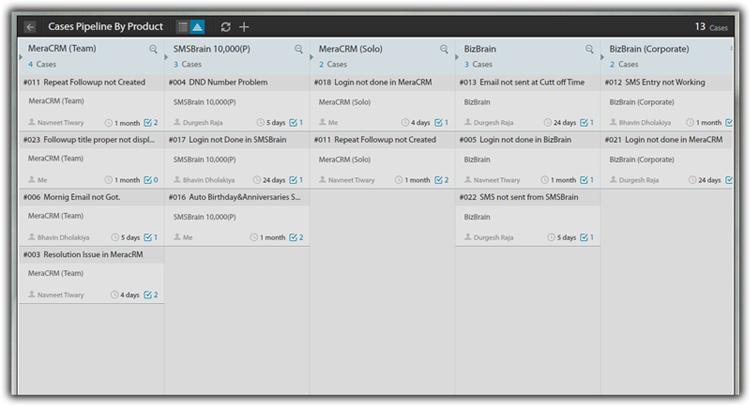The height and width of the screenshot is (406, 750).
Task: Open case #016 Auto Birthday&Anniversaries card
Action: pos(235,197)
